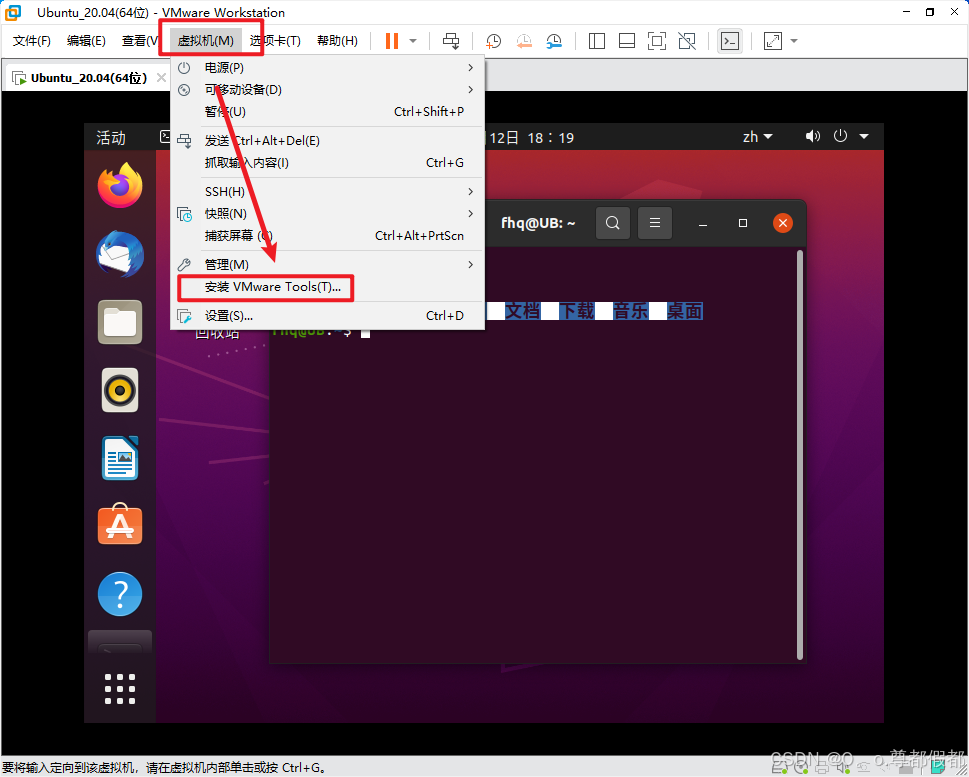
Task: Open Thunderbird mail from the dock
Action: (120, 254)
